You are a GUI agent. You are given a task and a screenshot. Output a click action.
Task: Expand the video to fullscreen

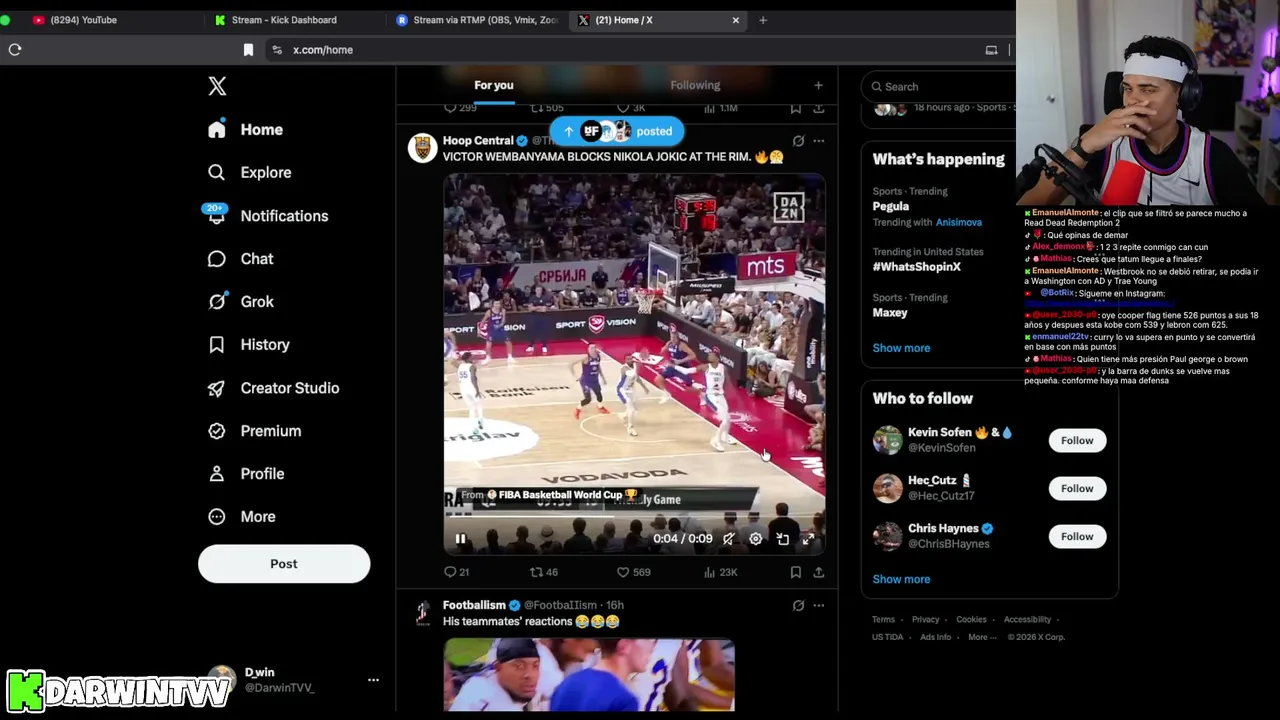click(x=808, y=539)
